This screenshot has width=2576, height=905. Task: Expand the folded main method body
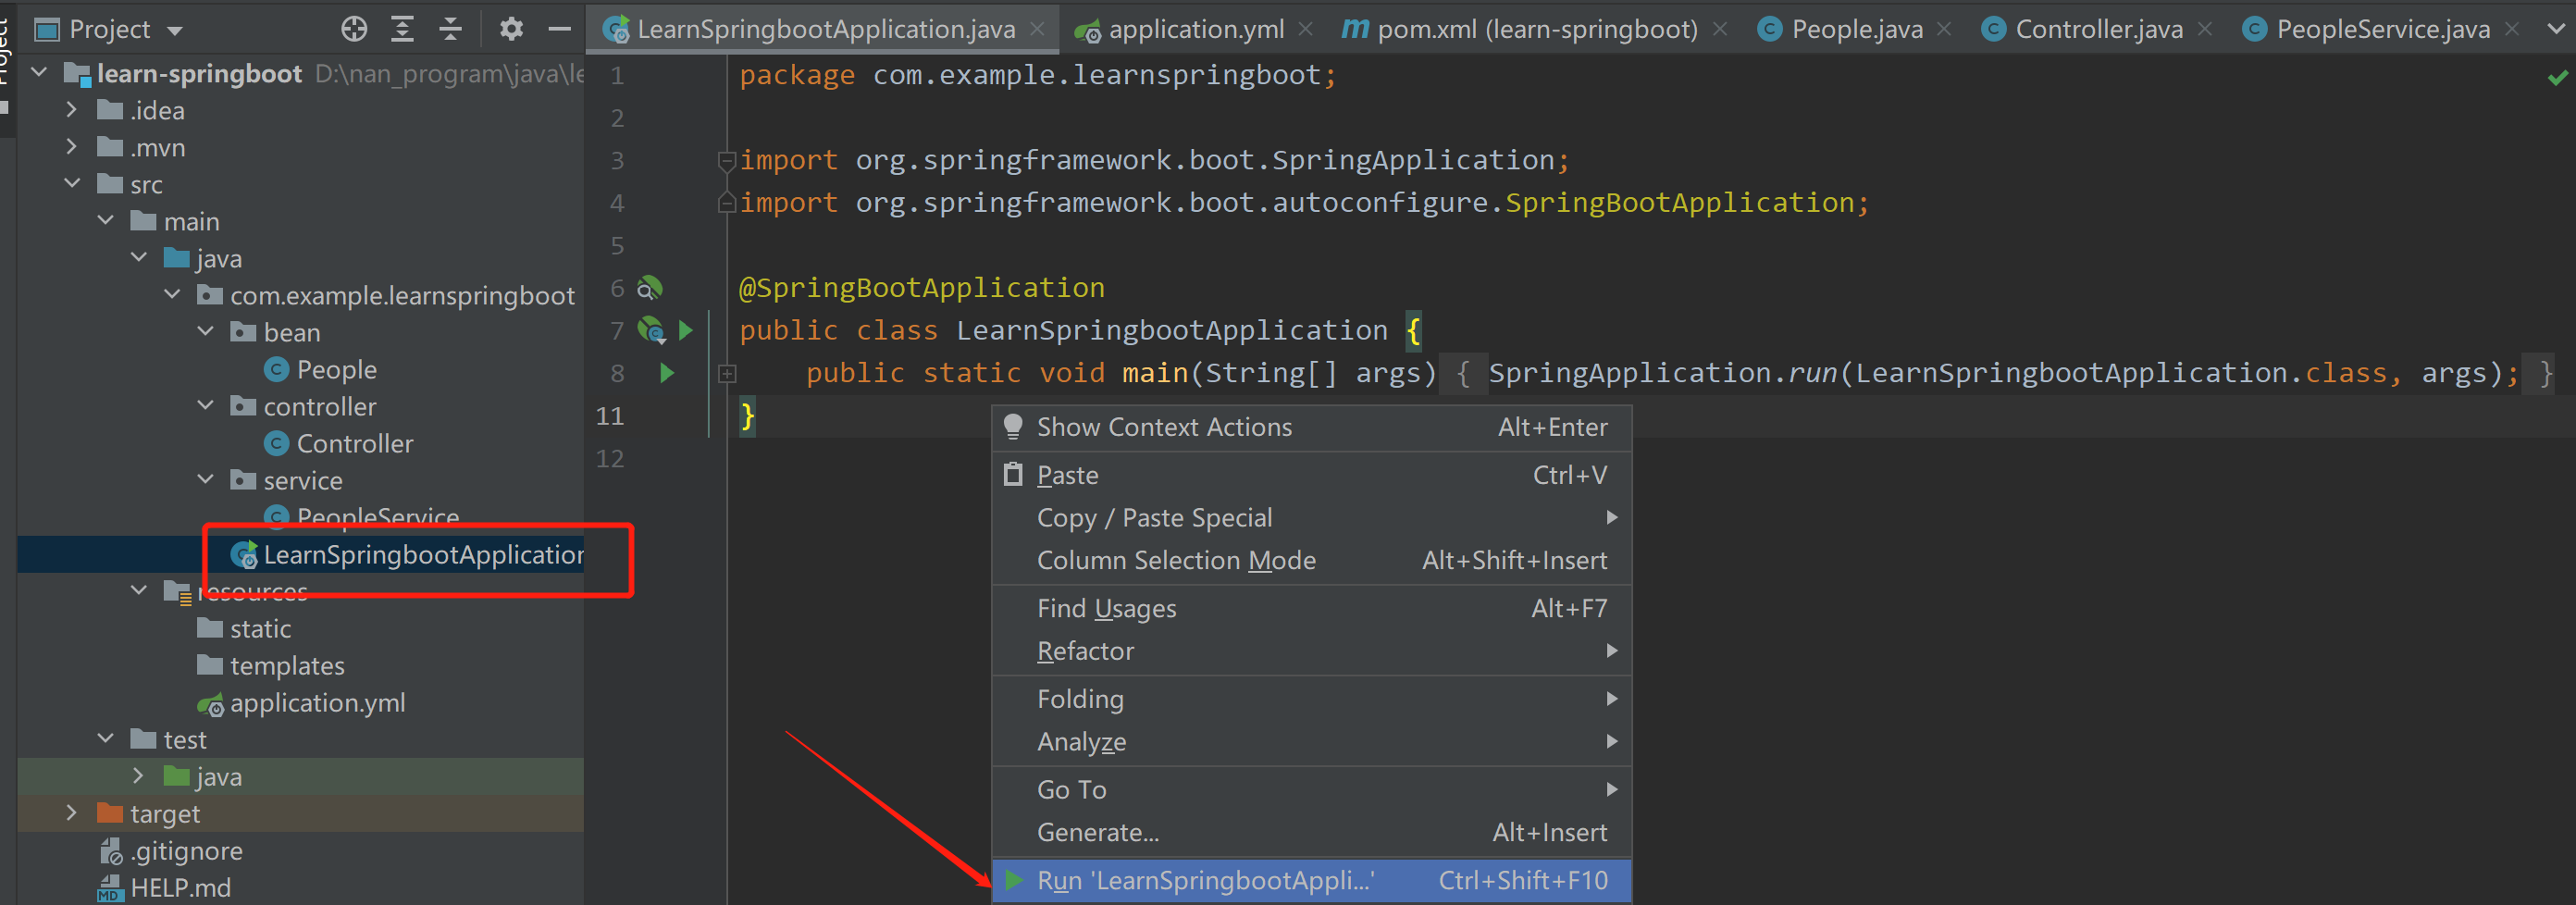coord(727,373)
